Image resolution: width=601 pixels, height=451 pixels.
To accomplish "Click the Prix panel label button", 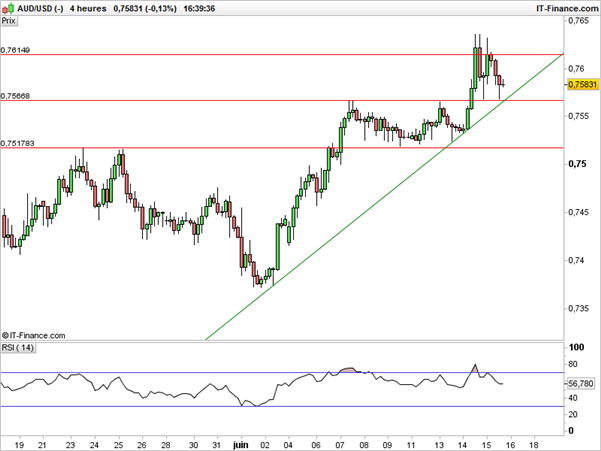I will [8, 21].
